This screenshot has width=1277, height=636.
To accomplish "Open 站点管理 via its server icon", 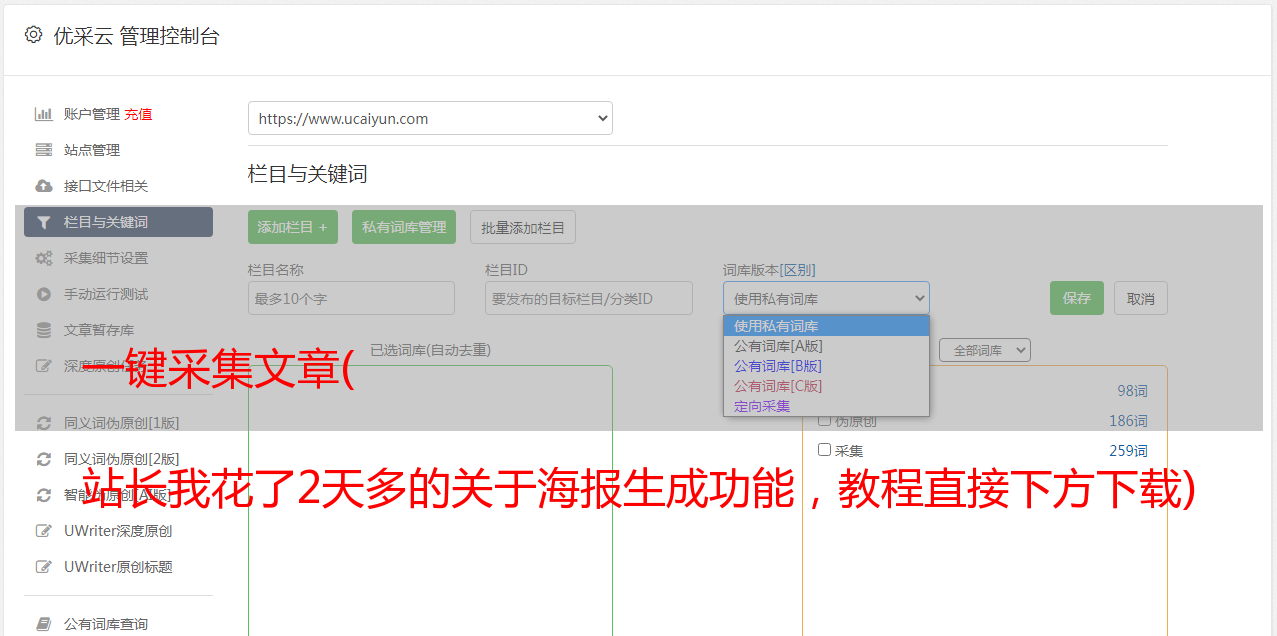I will click(x=43, y=150).
